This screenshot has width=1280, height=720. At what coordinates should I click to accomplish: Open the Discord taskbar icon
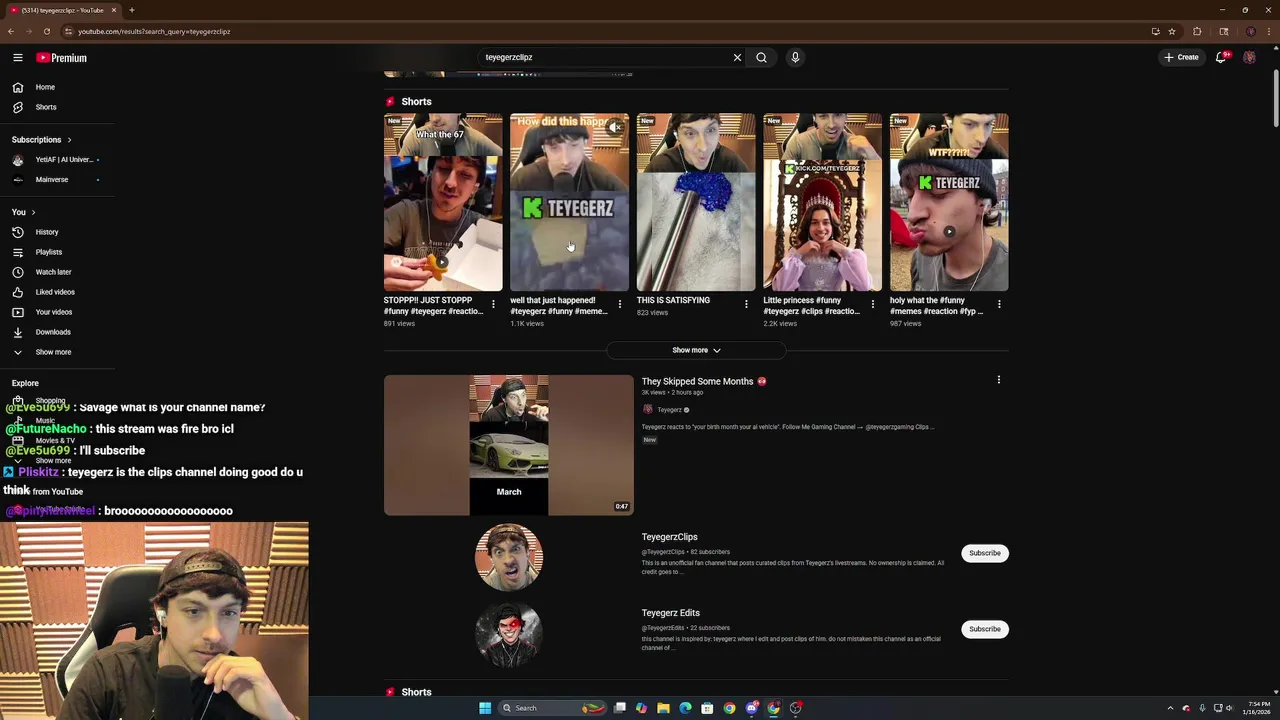752,708
